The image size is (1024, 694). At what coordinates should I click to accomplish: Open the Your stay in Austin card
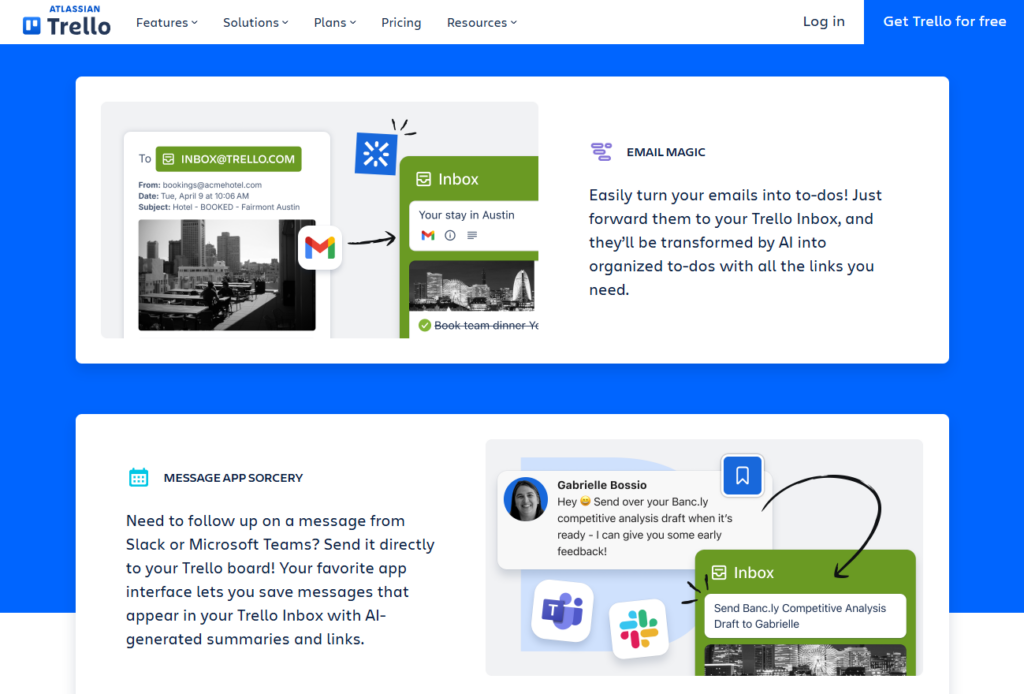[x=473, y=225]
